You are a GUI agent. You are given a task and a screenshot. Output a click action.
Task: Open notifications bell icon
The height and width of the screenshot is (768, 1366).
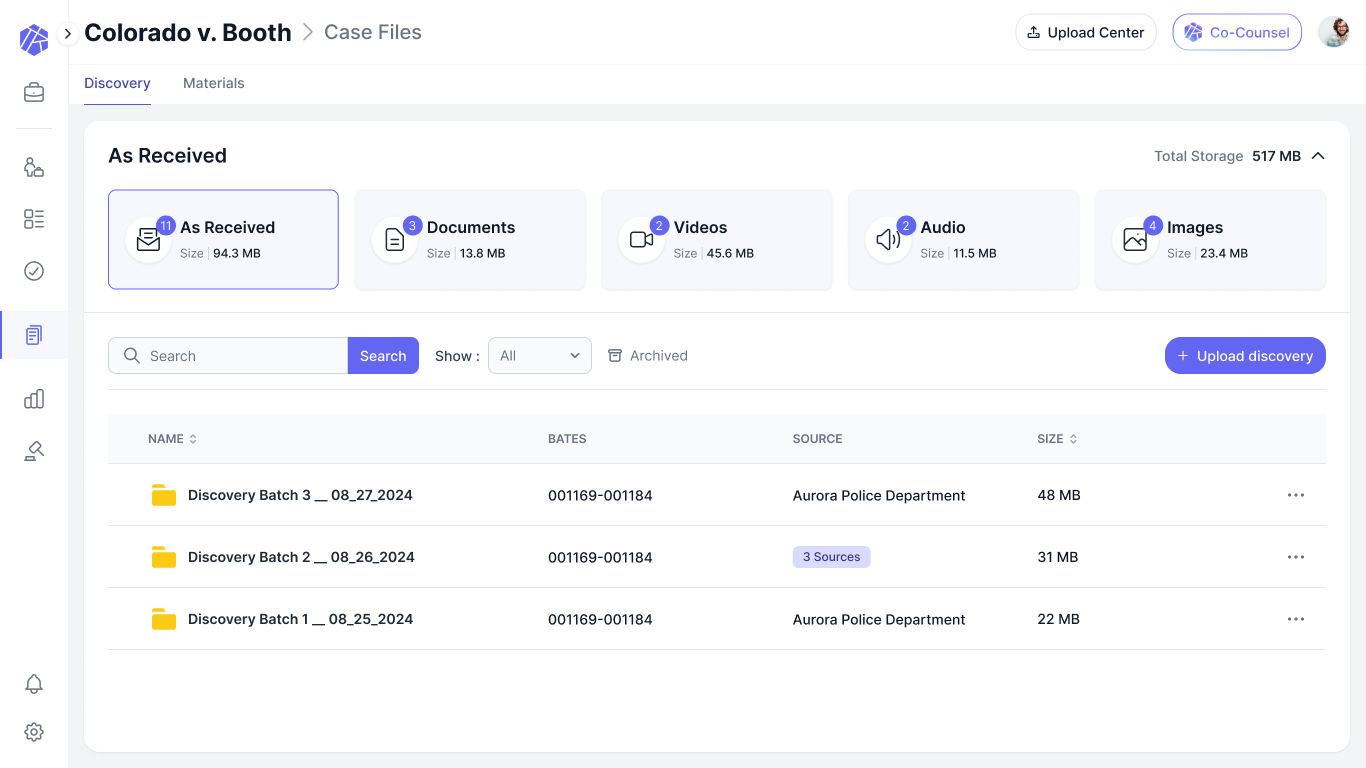point(34,684)
